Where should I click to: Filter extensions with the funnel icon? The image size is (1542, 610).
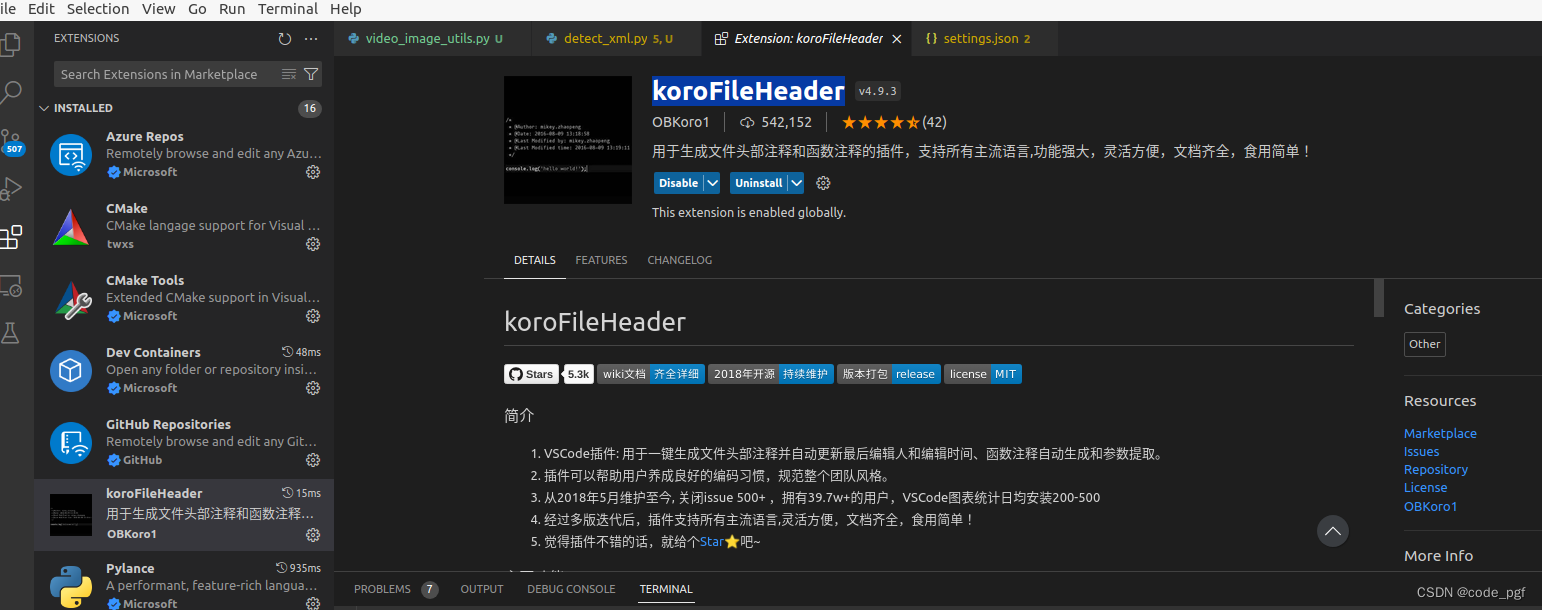(311, 74)
